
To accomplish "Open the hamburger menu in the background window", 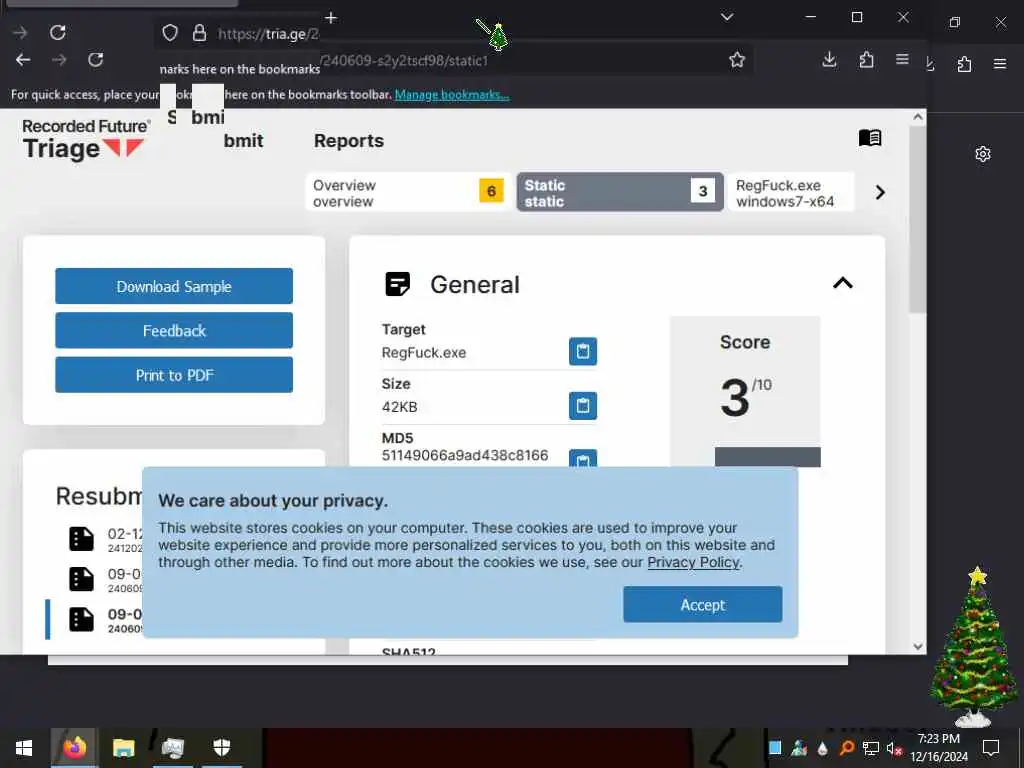I will coord(1000,64).
